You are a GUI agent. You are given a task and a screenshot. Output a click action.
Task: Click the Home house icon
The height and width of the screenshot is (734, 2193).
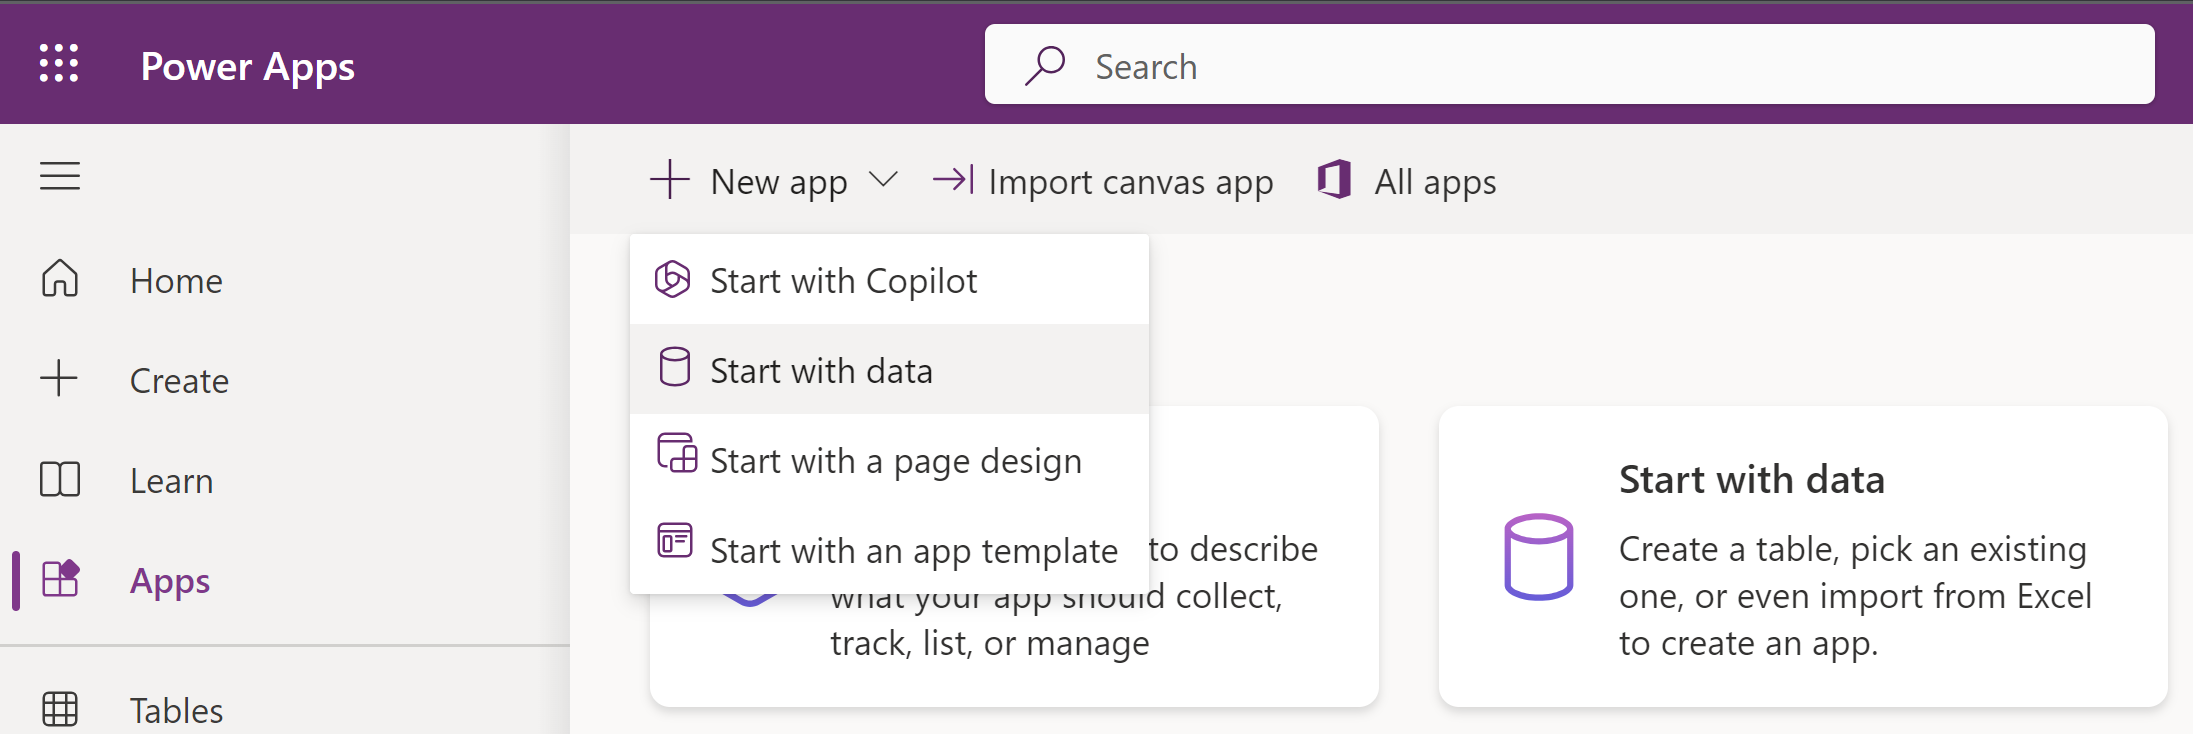pos(60,279)
